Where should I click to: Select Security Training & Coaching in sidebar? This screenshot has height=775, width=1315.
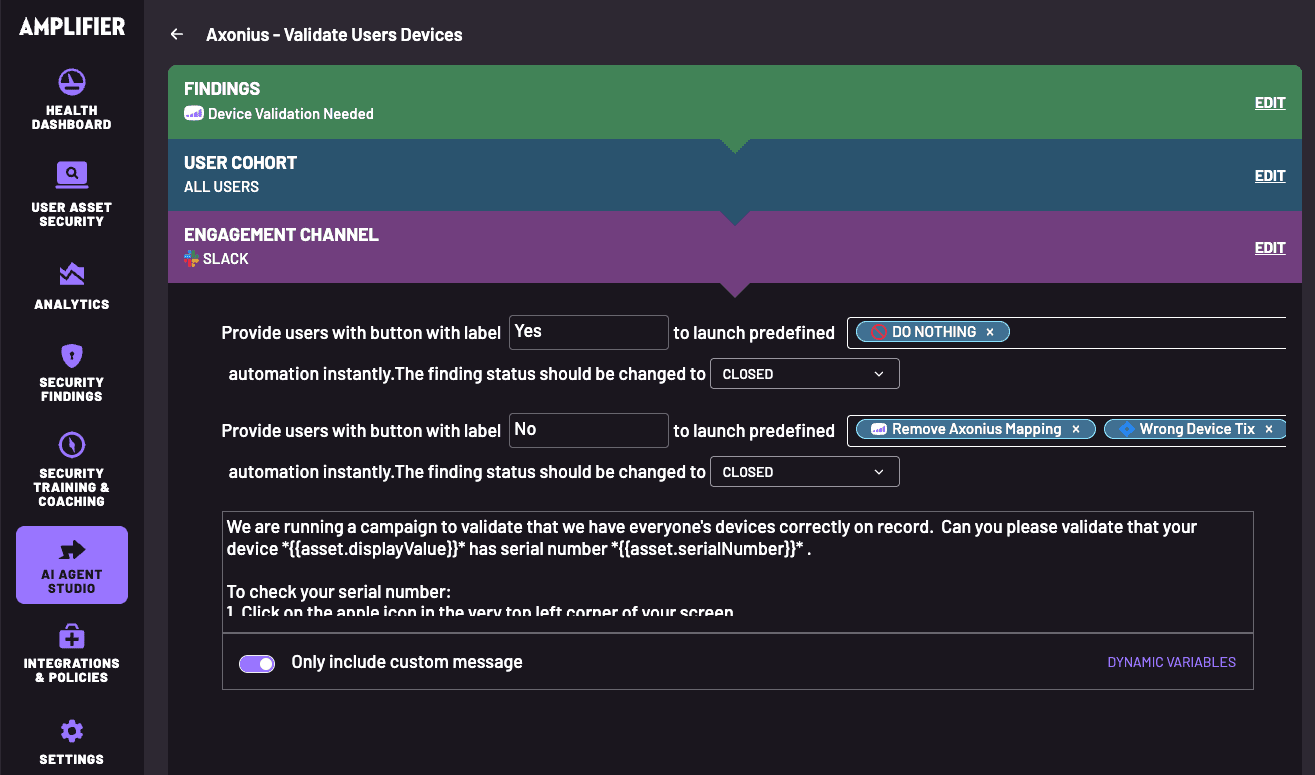(72, 470)
